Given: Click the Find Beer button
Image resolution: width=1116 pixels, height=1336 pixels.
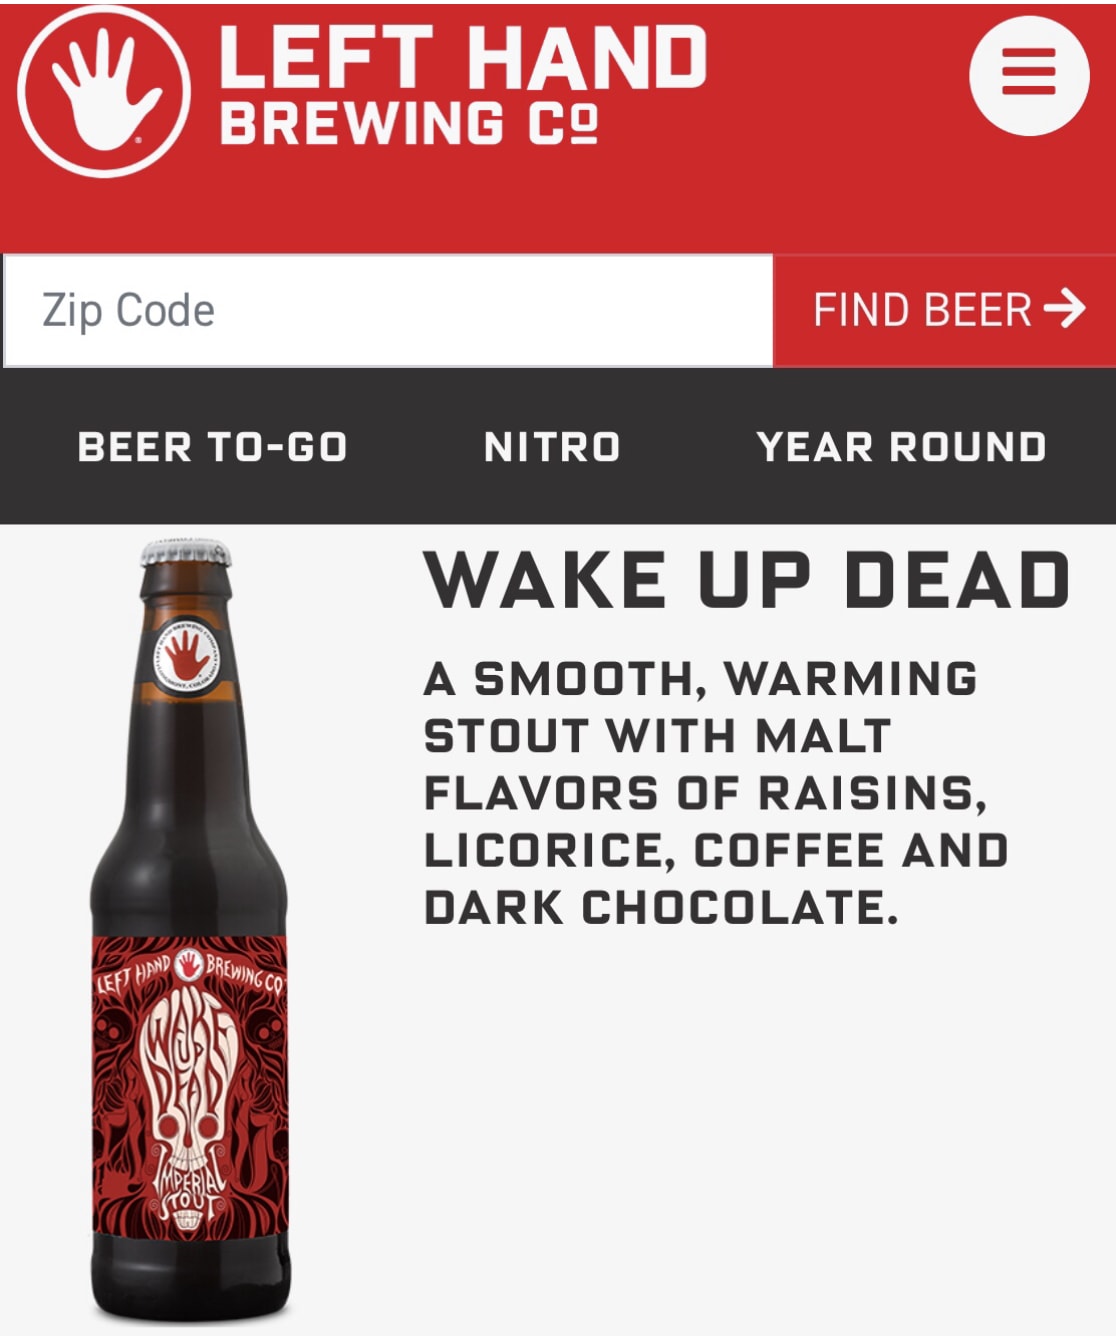Looking at the screenshot, I should pos(945,310).
